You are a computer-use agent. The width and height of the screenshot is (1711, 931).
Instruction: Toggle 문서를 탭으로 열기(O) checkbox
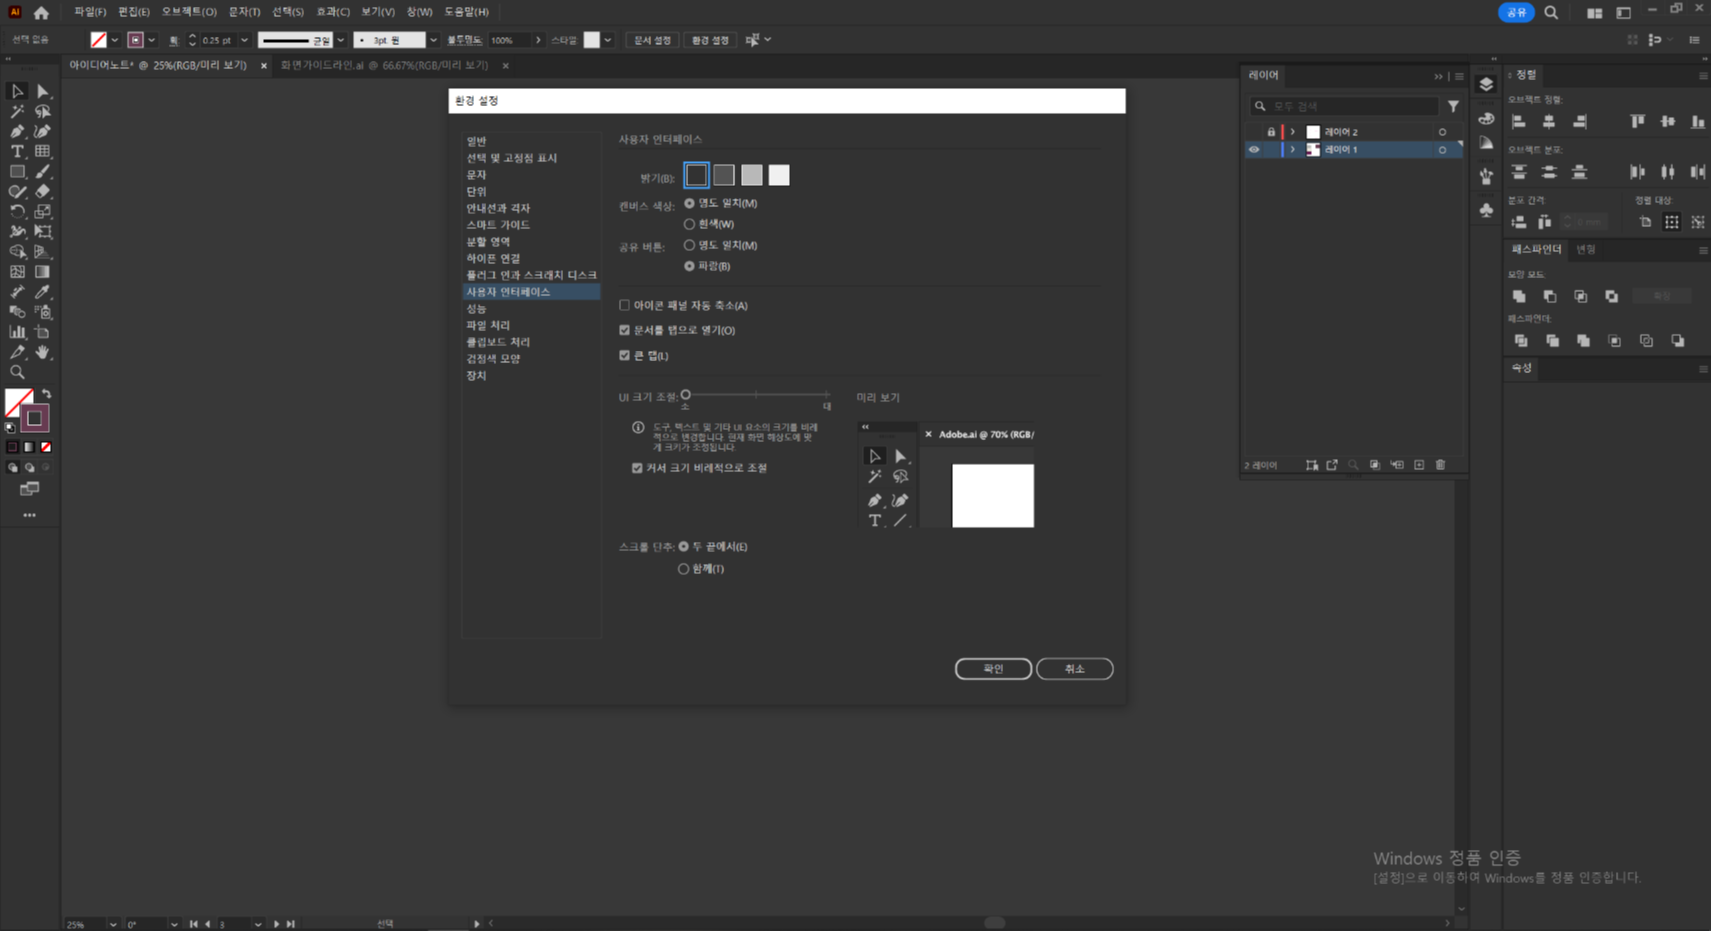tap(625, 330)
